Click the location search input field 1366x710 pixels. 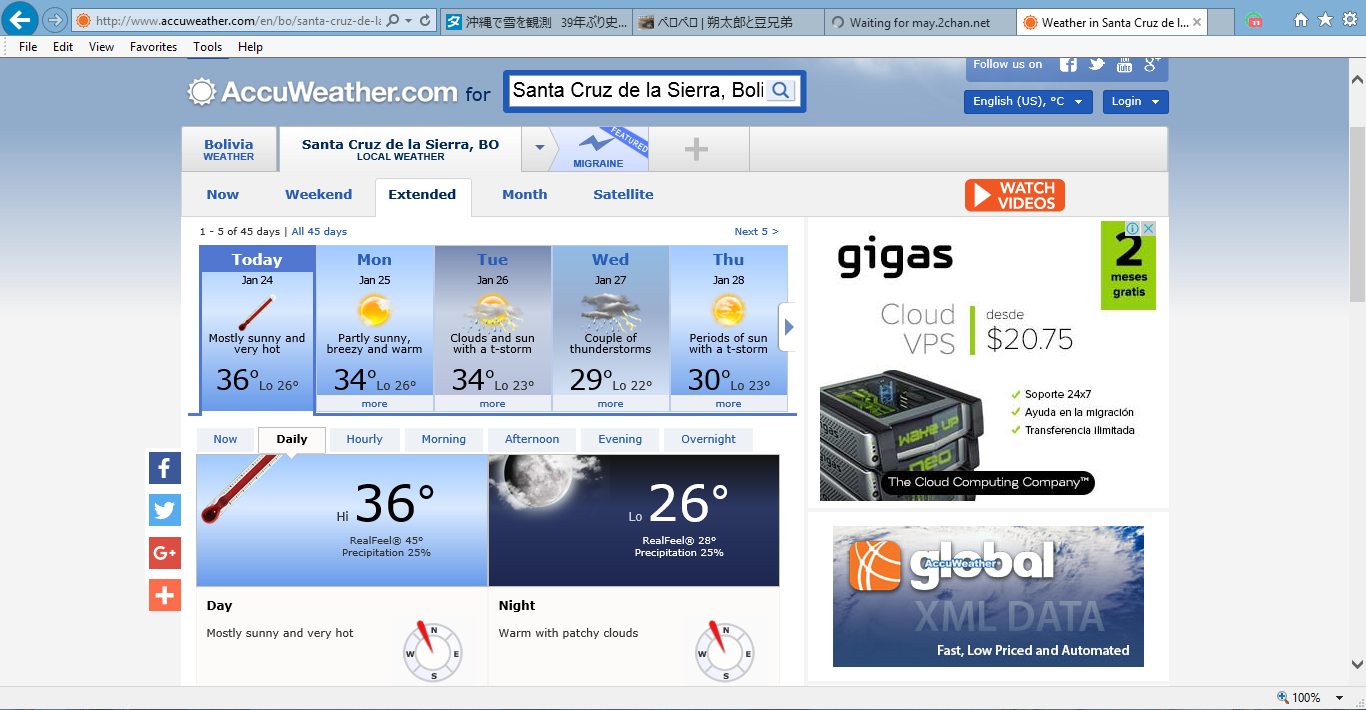[637, 91]
